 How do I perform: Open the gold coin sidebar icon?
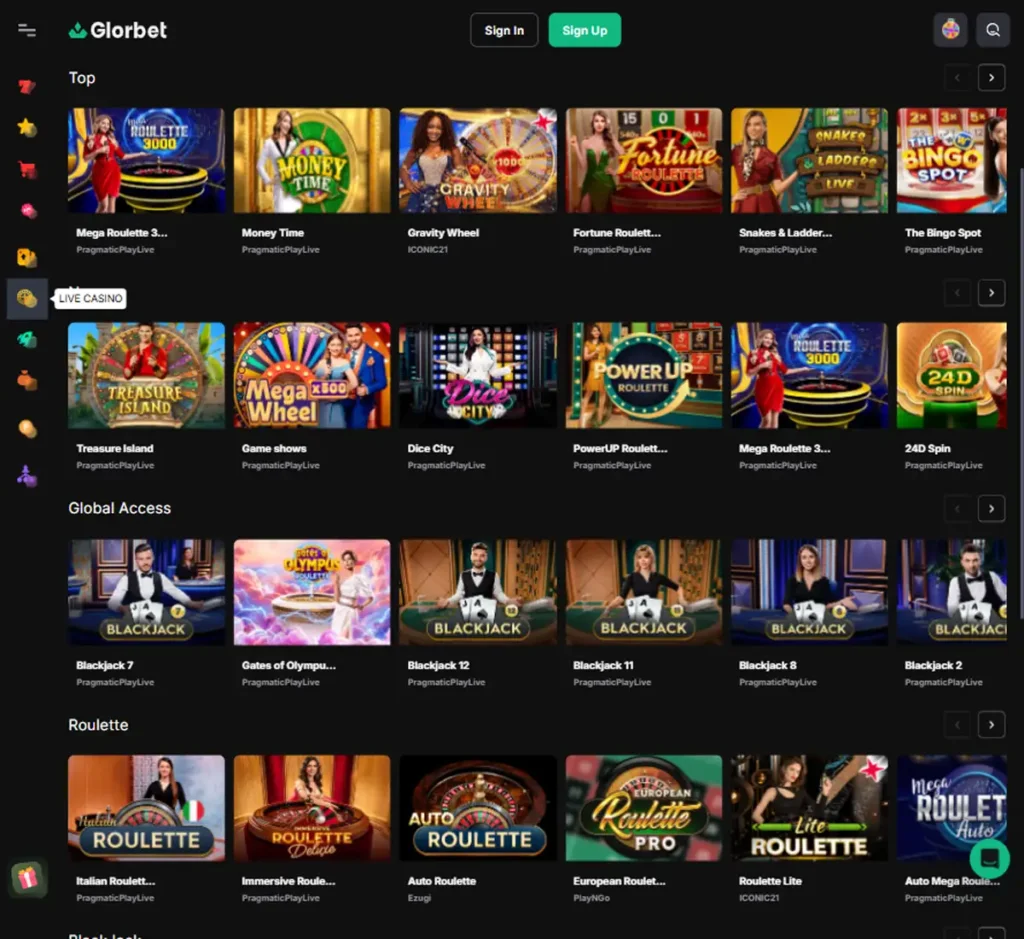click(27, 428)
